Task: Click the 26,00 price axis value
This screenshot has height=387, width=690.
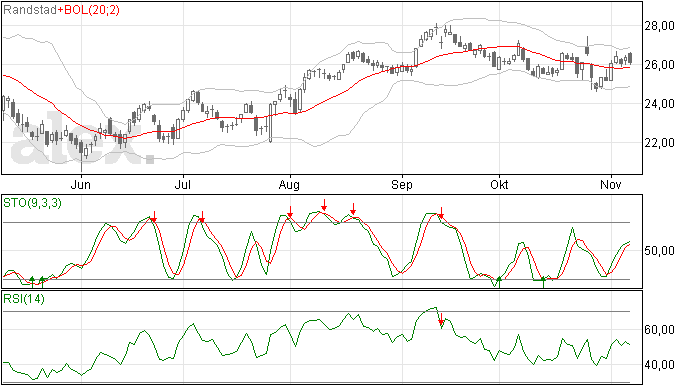Action: point(659,65)
